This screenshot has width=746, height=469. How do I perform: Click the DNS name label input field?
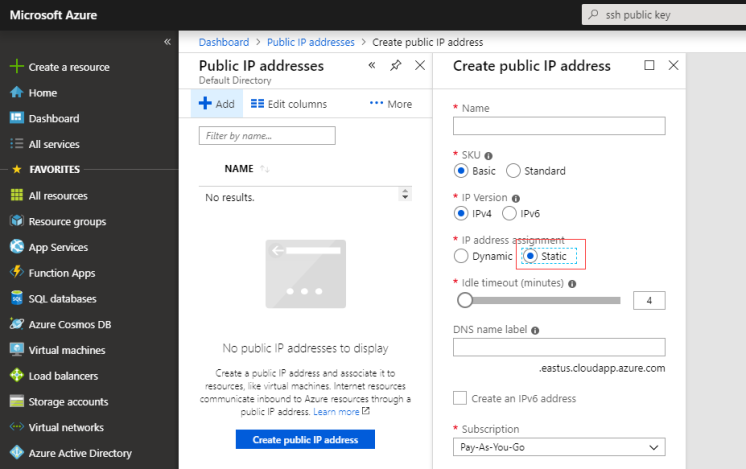[559, 347]
